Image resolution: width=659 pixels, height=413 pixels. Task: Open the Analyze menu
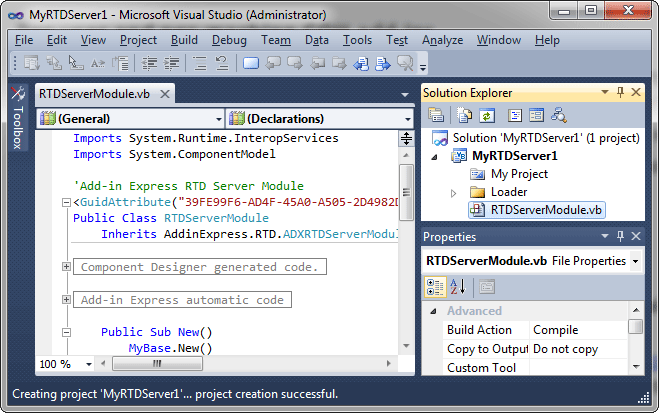tap(443, 40)
